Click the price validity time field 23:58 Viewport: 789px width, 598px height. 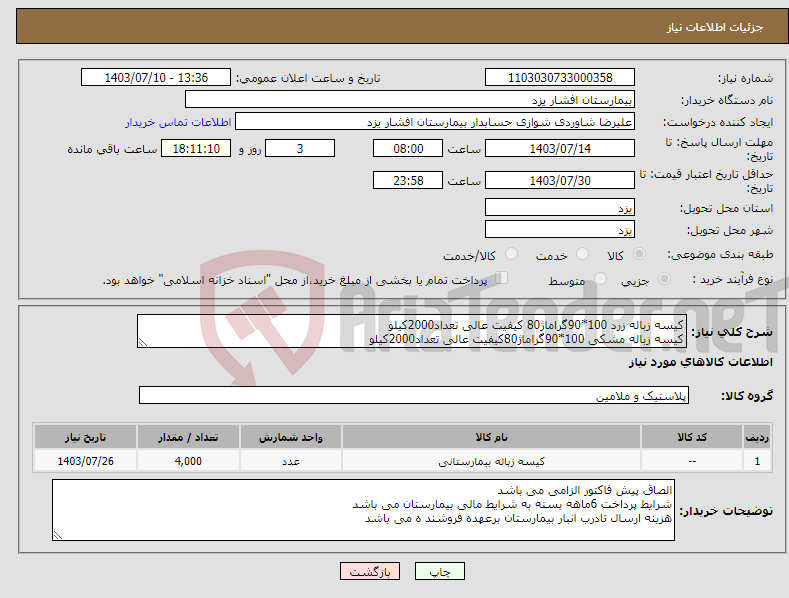pos(408,180)
